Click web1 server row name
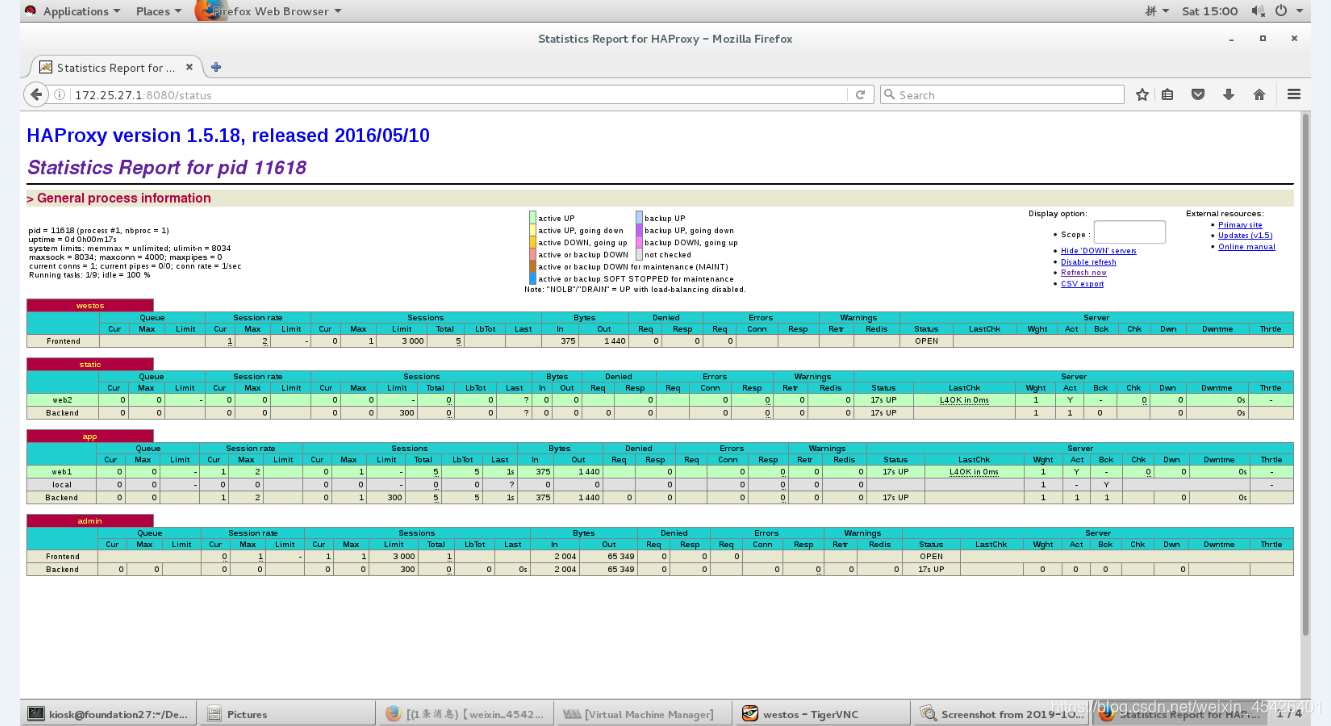This screenshot has width=1331, height=726. pos(61,472)
